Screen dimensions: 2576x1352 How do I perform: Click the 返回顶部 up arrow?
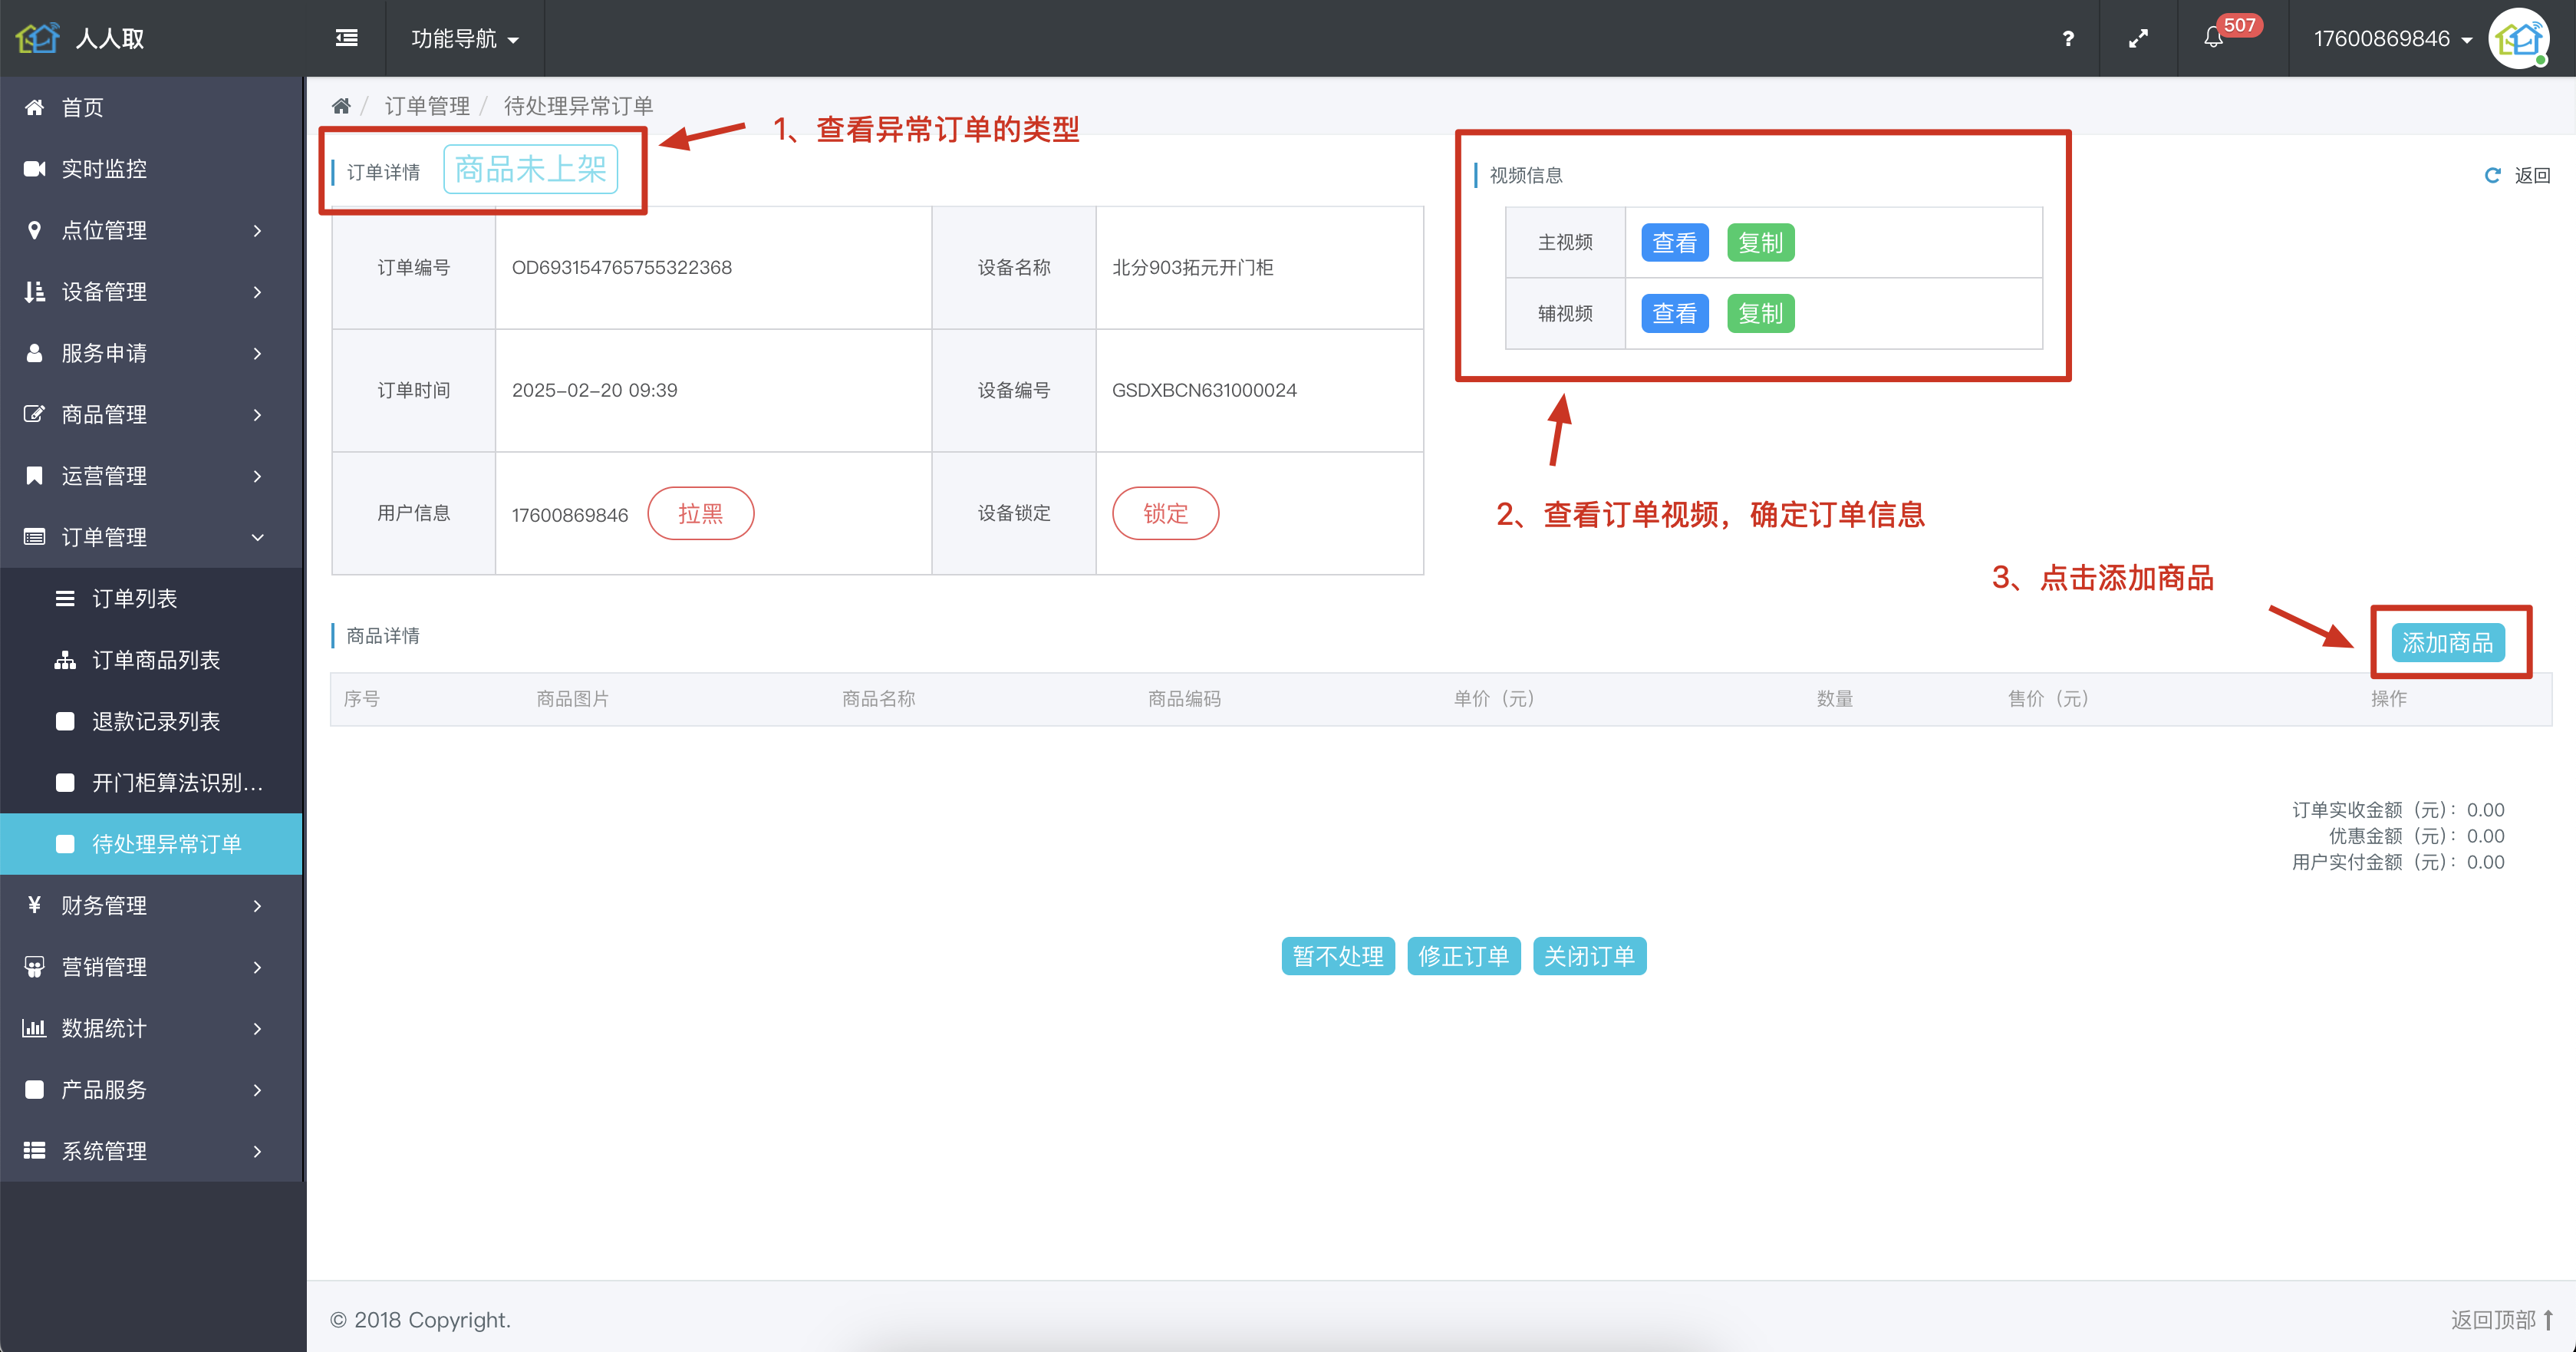(x=2549, y=1320)
